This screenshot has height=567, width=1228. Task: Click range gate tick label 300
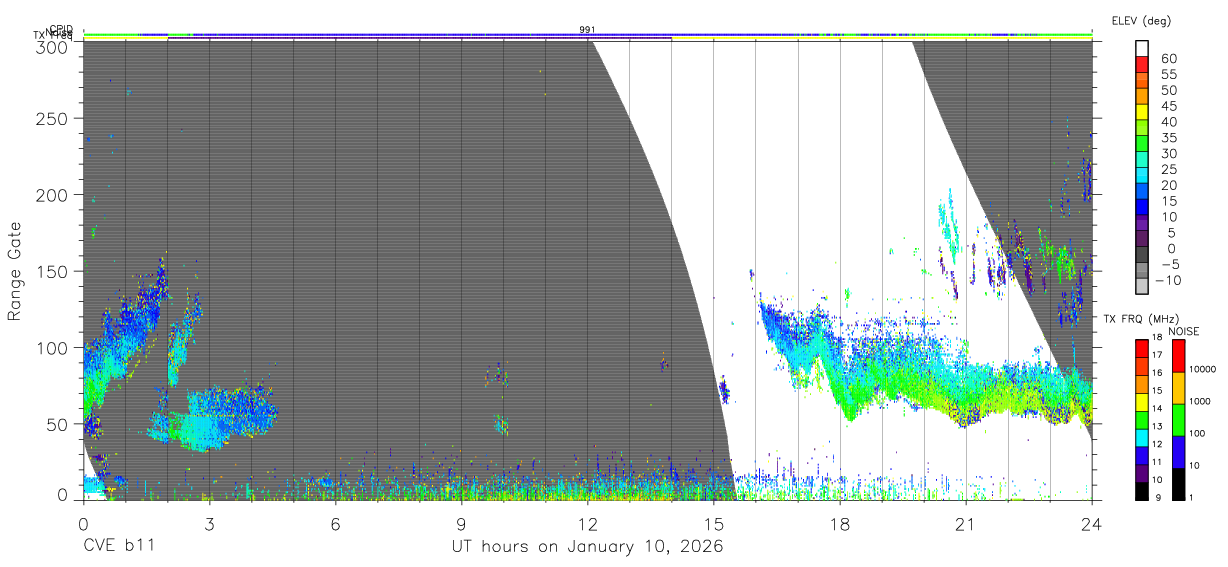point(53,46)
